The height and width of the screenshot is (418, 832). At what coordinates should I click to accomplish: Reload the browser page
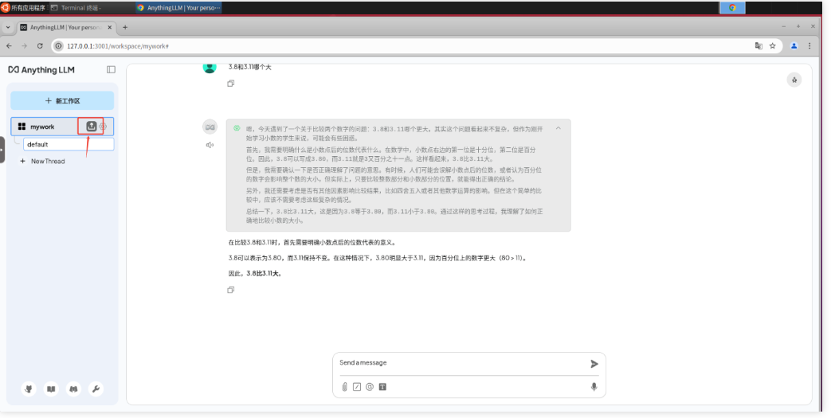[x=40, y=46]
